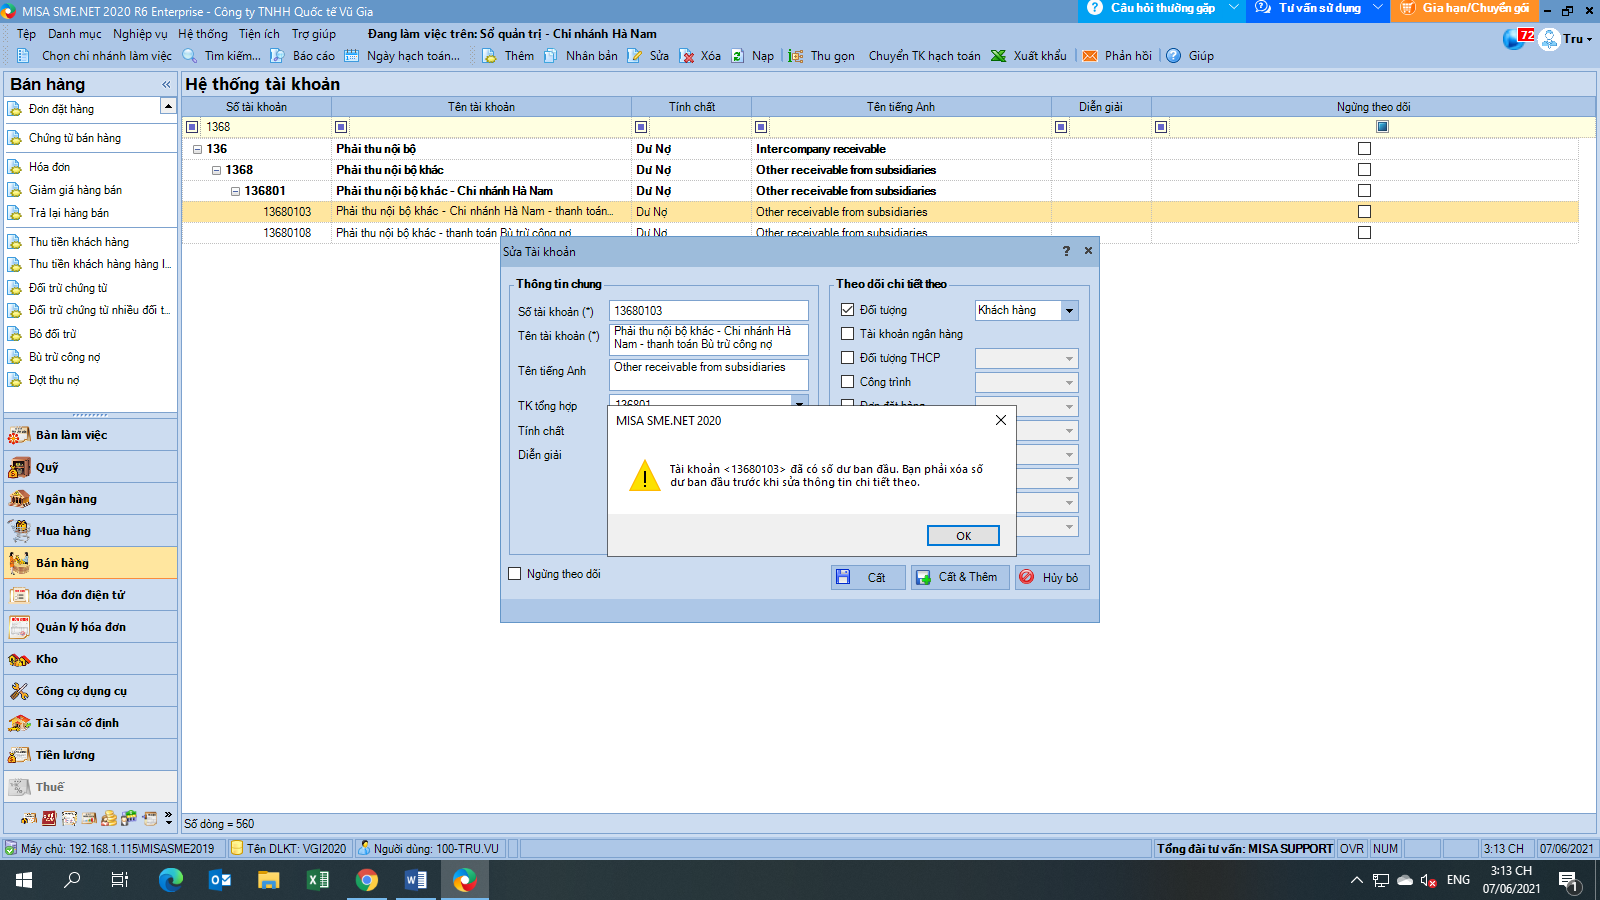Open the Tiện ích menu
This screenshot has width=1600, height=900.
pyautogui.click(x=259, y=34)
